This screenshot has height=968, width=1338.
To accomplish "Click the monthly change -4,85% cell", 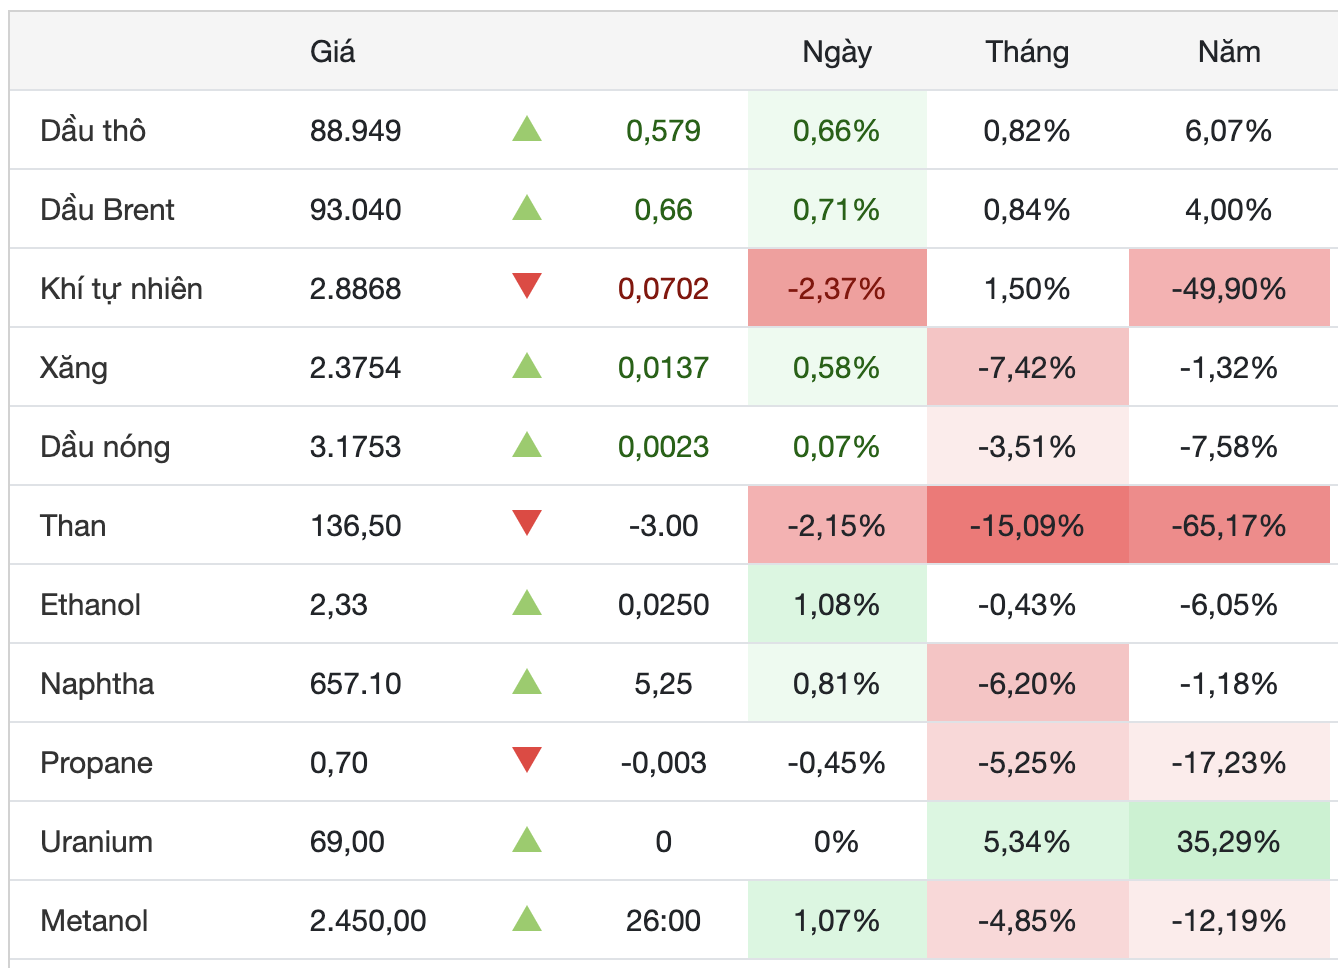I will pos(1028,920).
